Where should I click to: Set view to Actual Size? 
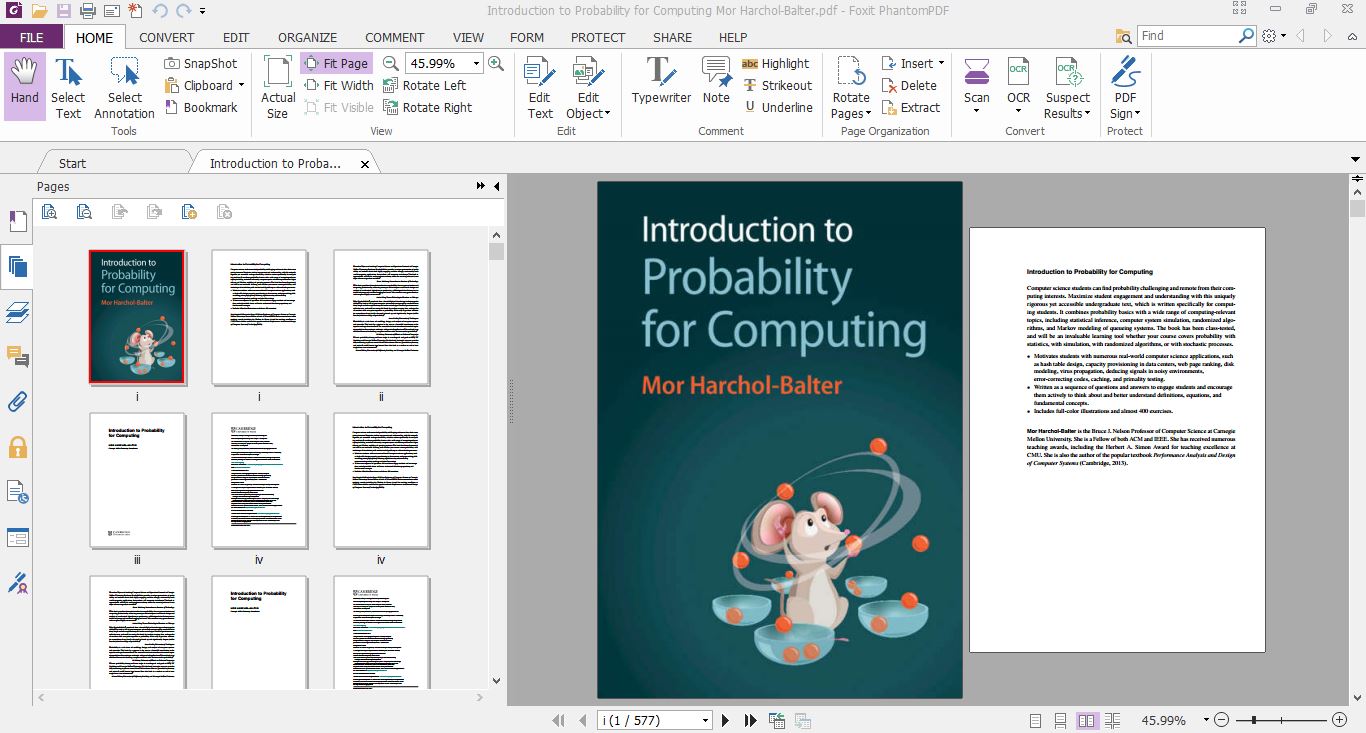pos(278,87)
